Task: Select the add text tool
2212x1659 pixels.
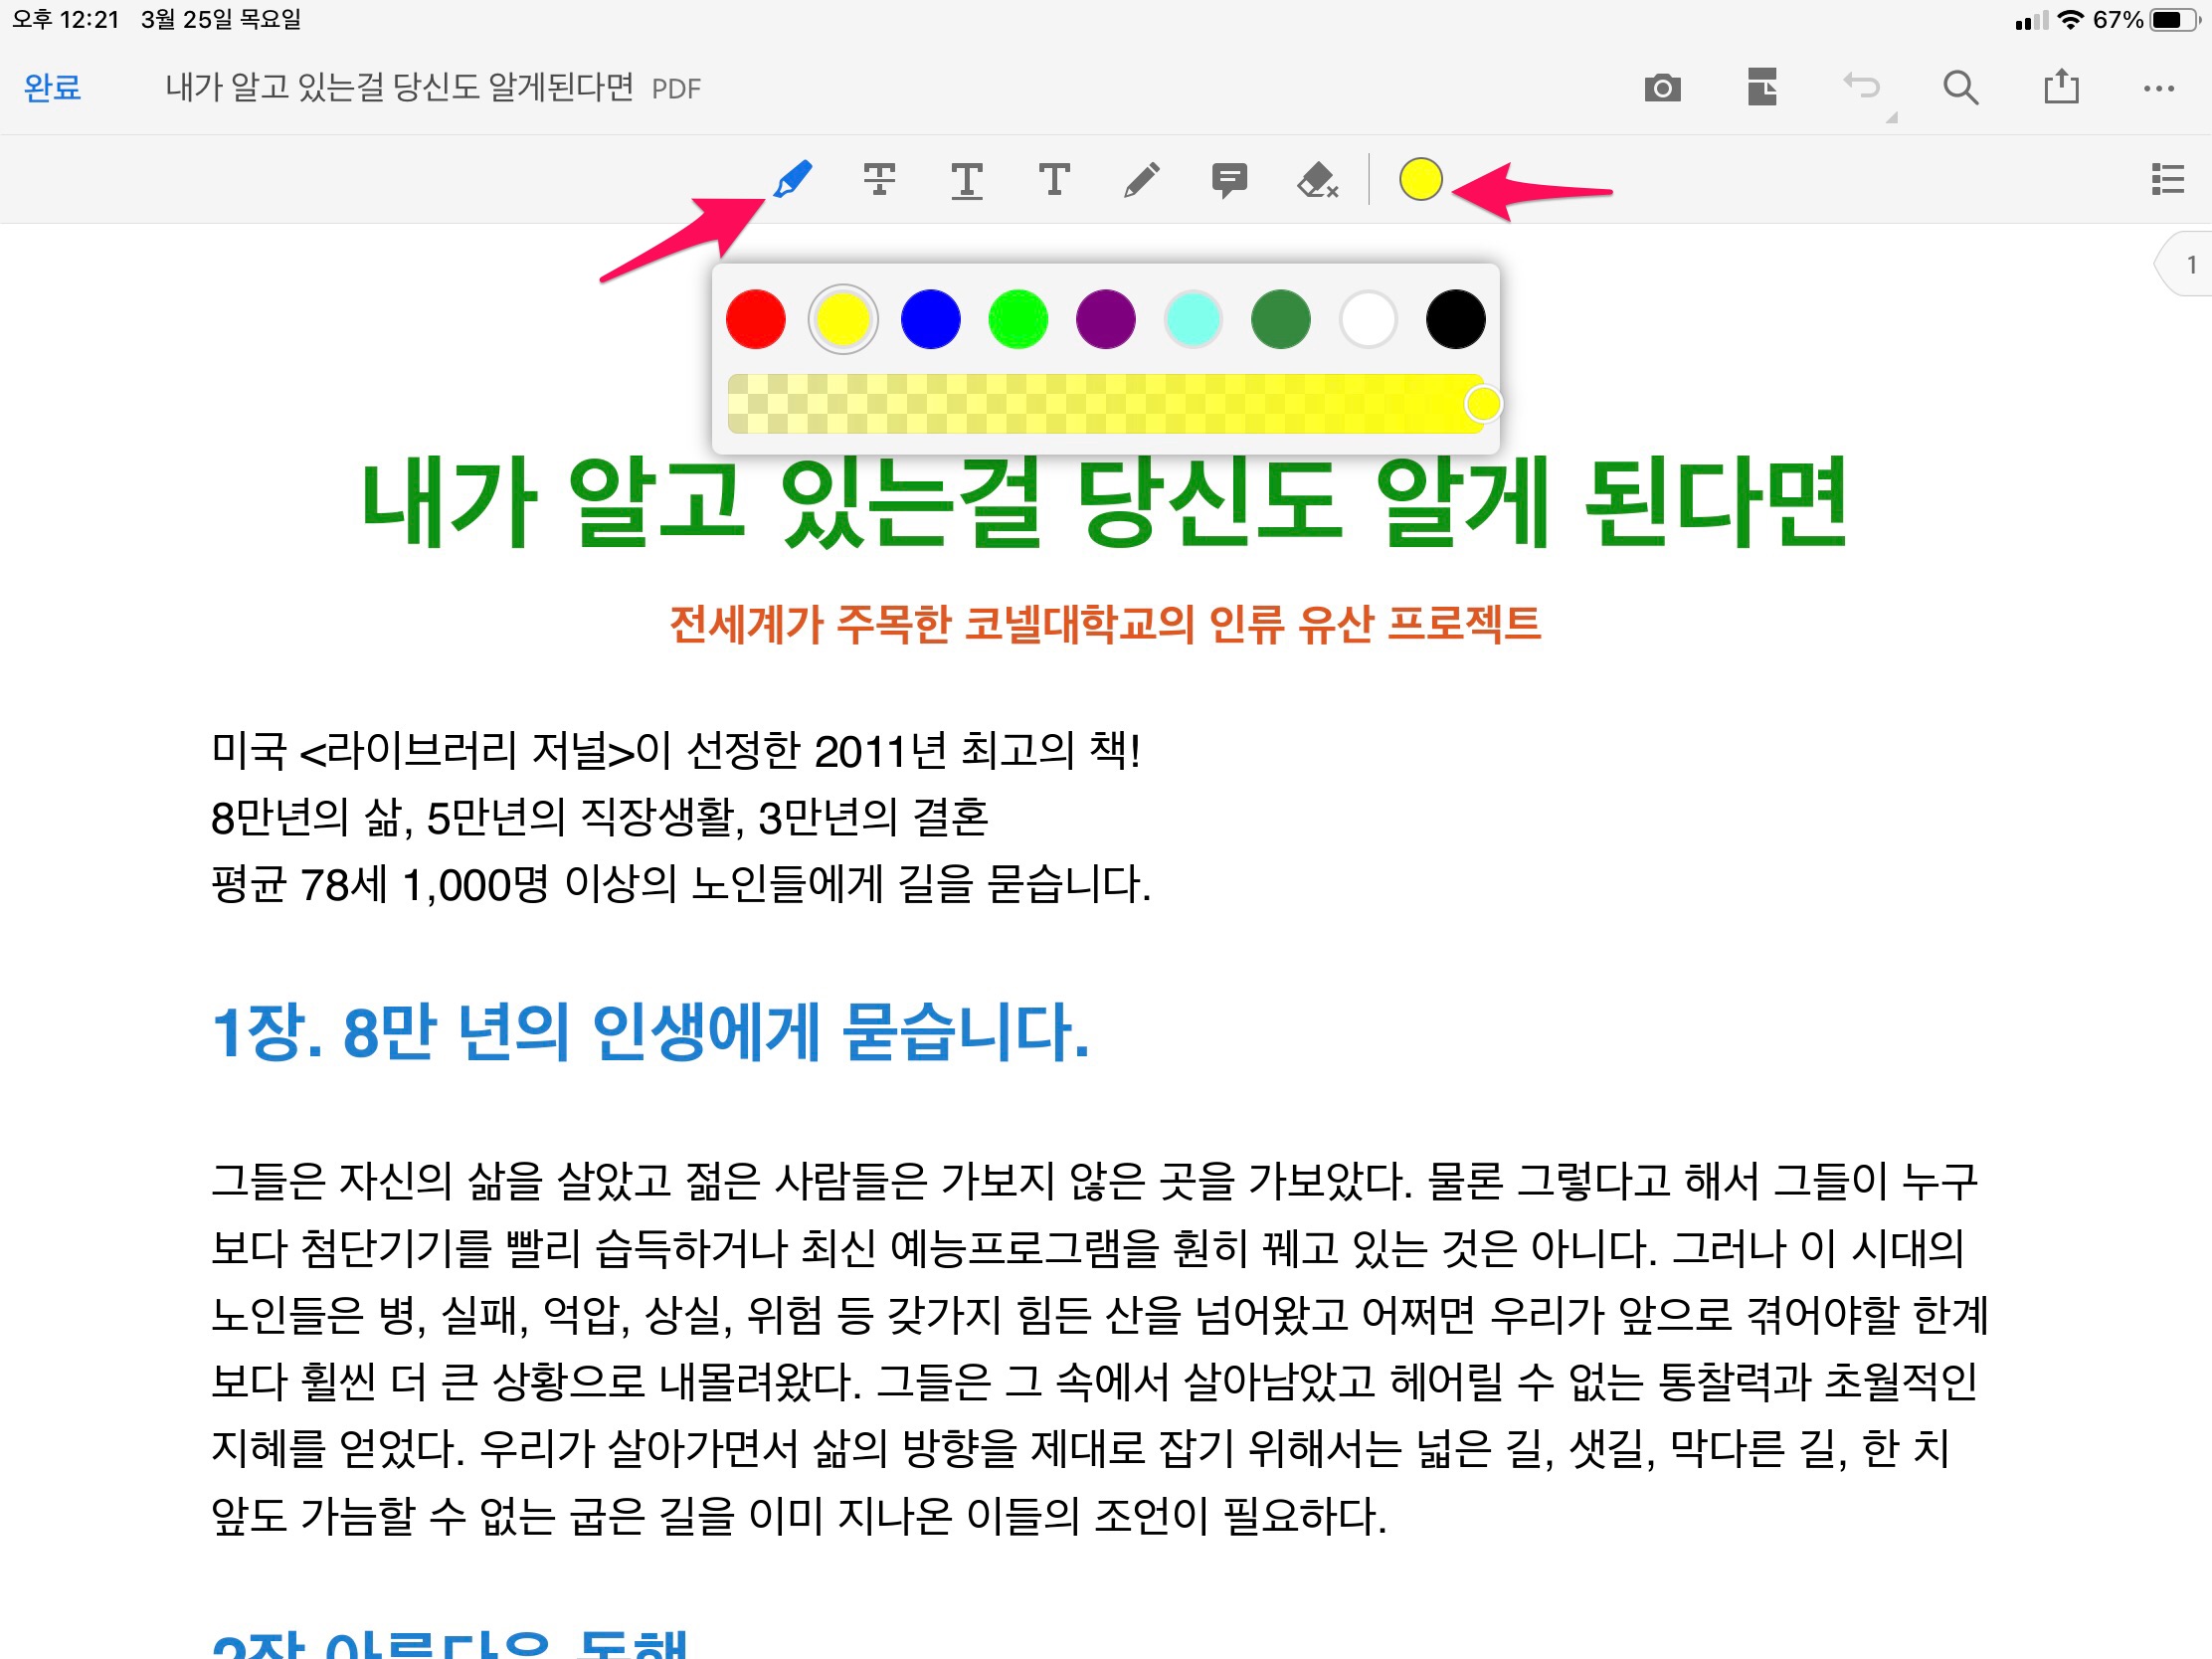Action: [x=1054, y=180]
